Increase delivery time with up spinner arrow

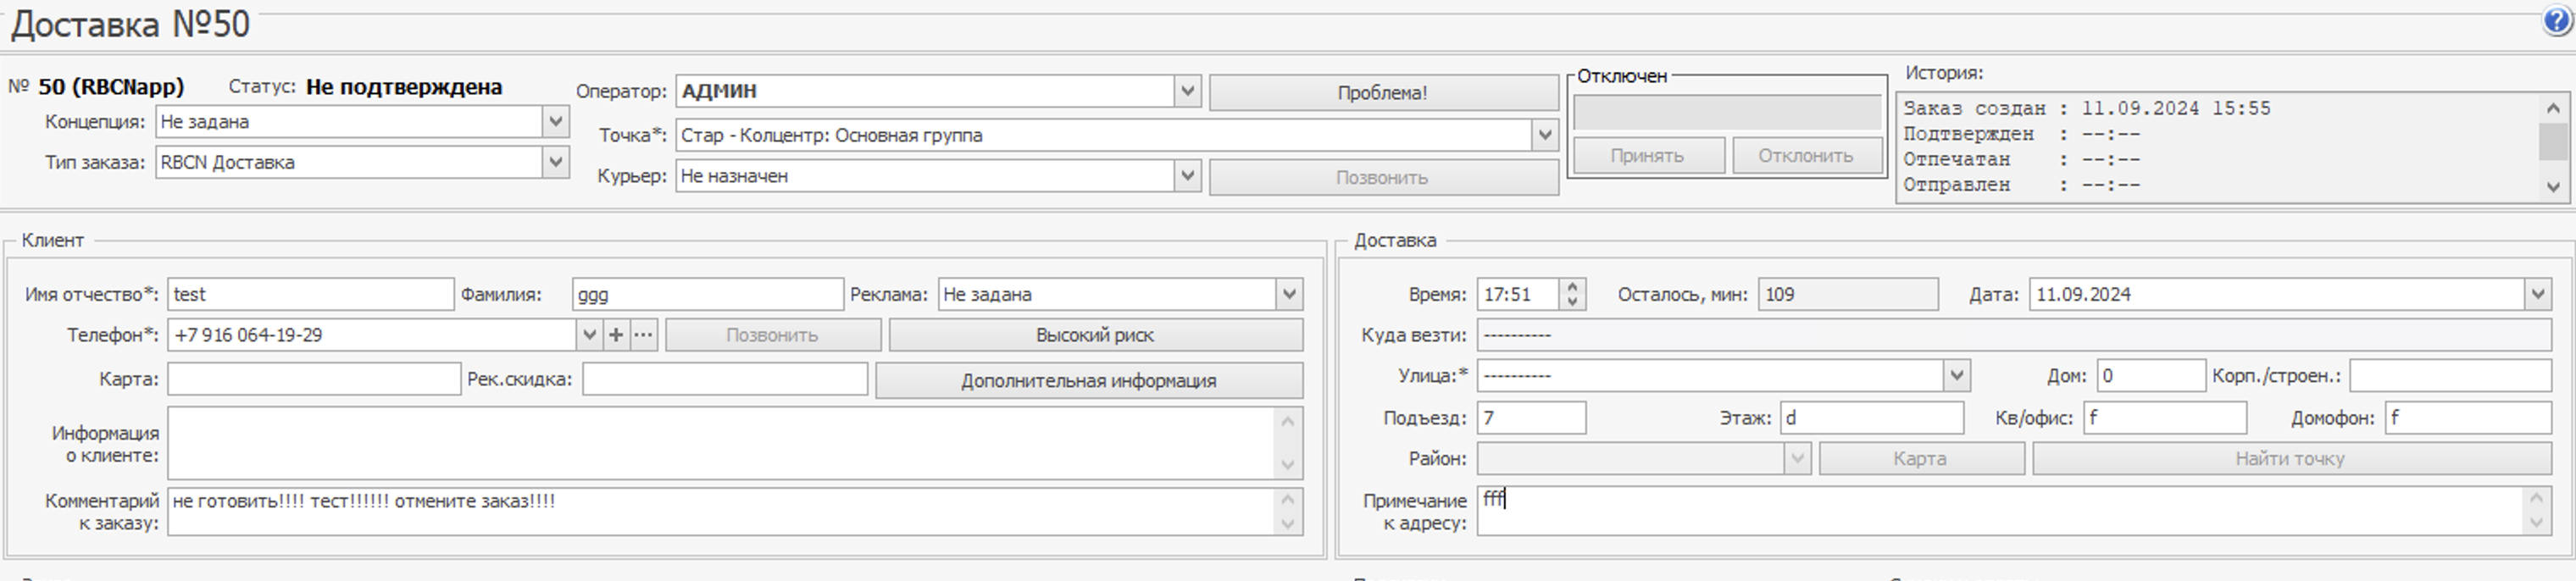[x=1572, y=287]
